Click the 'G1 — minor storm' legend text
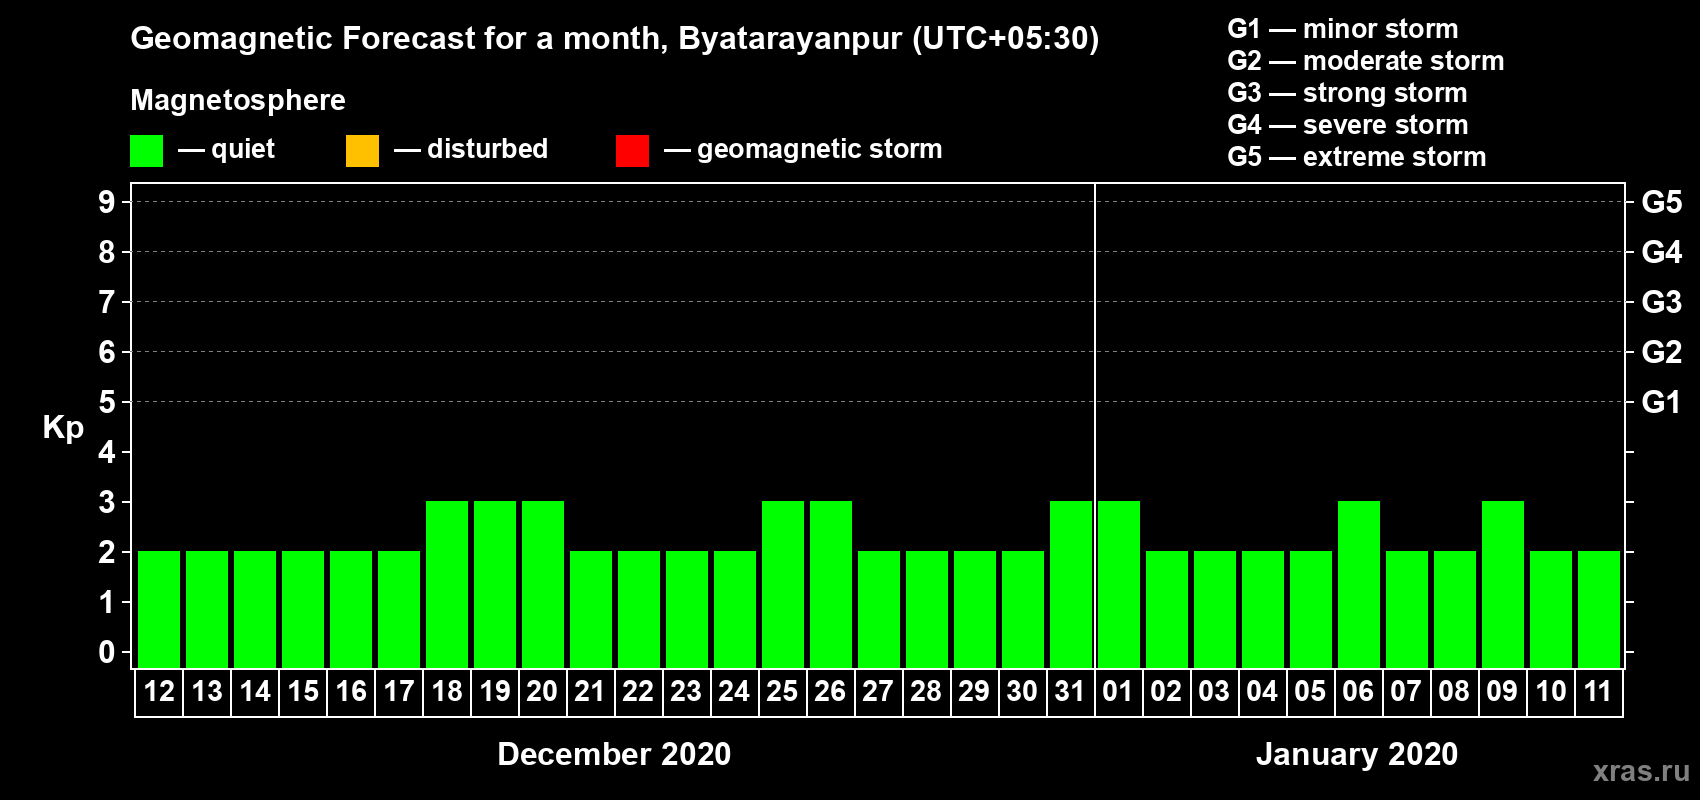Image resolution: width=1700 pixels, height=800 pixels. pos(1343,29)
